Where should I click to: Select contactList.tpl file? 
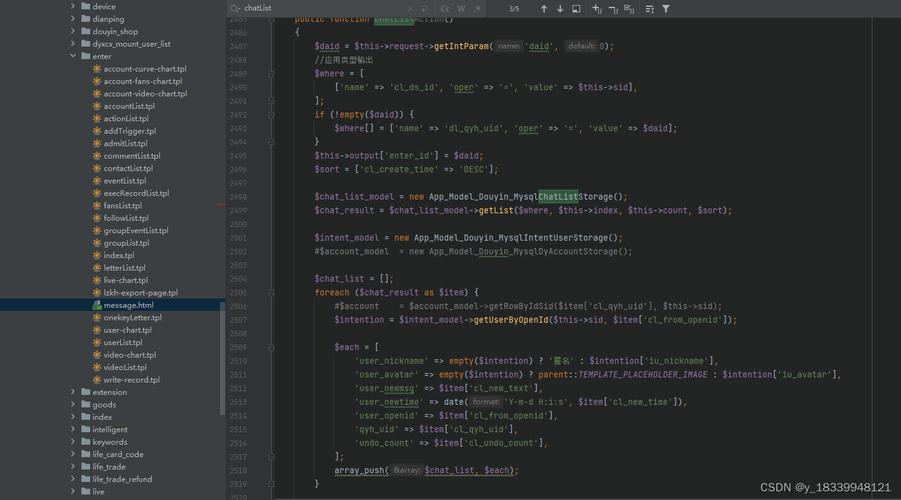[128, 168]
